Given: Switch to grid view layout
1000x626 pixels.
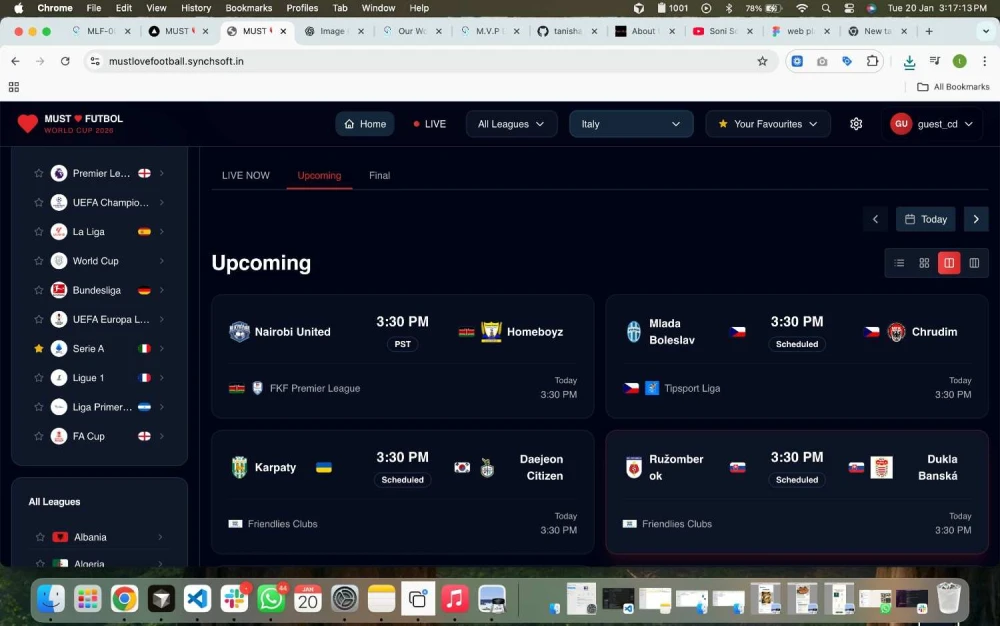Looking at the screenshot, I should point(924,263).
